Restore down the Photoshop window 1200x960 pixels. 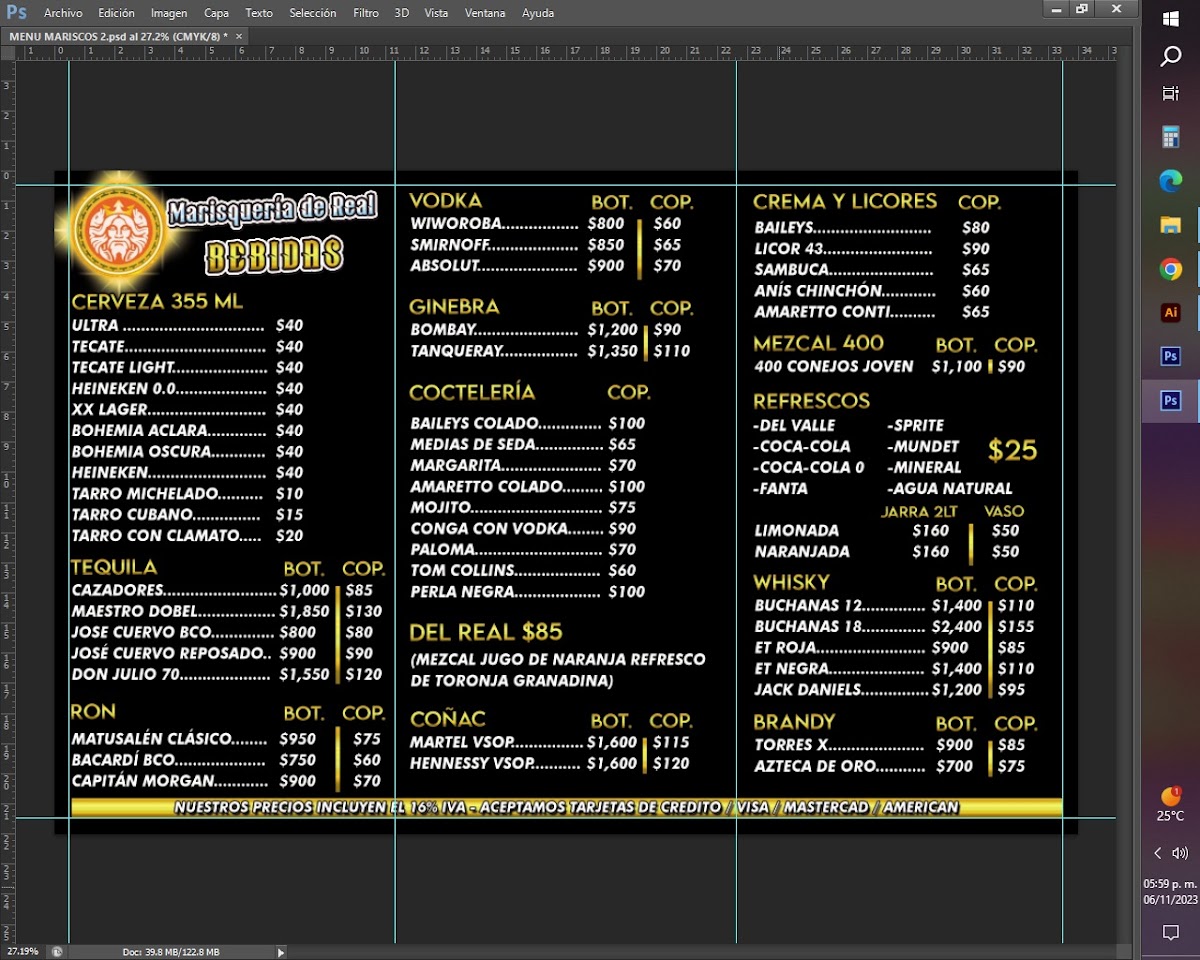[x=1081, y=9]
